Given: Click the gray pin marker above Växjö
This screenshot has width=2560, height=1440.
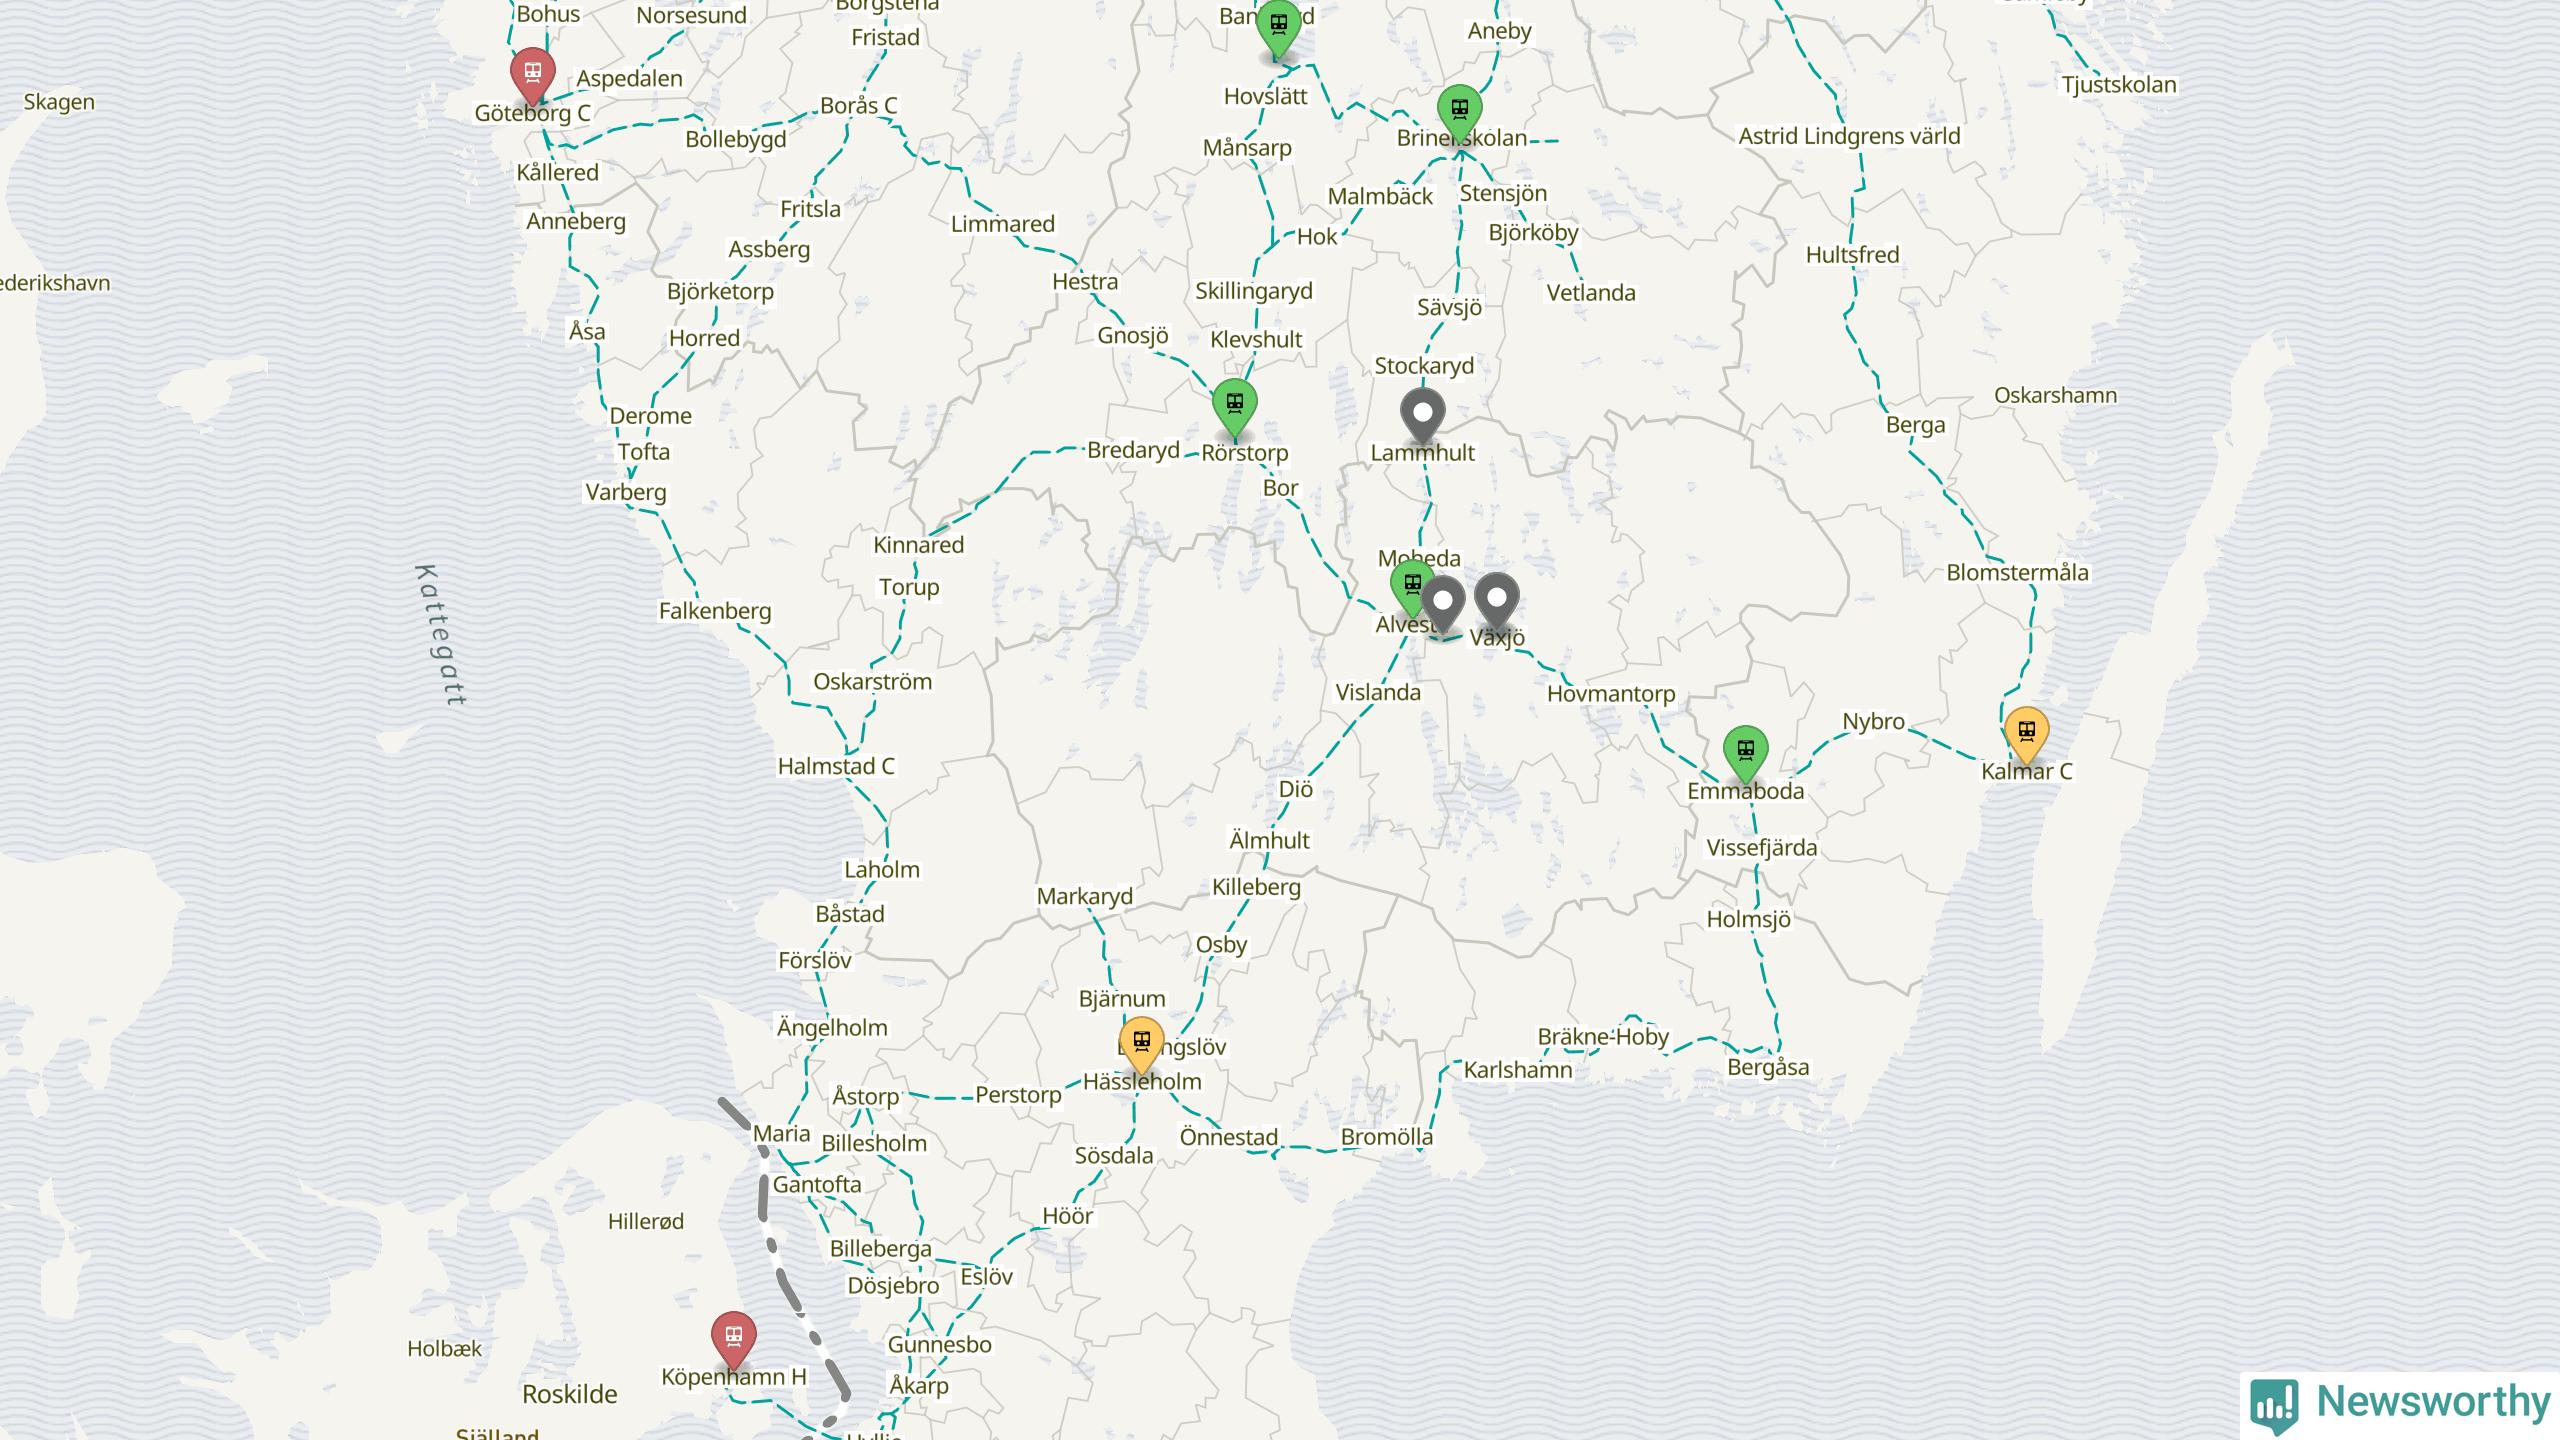Looking at the screenshot, I should pyautogui.click(x=1496, y=602).
